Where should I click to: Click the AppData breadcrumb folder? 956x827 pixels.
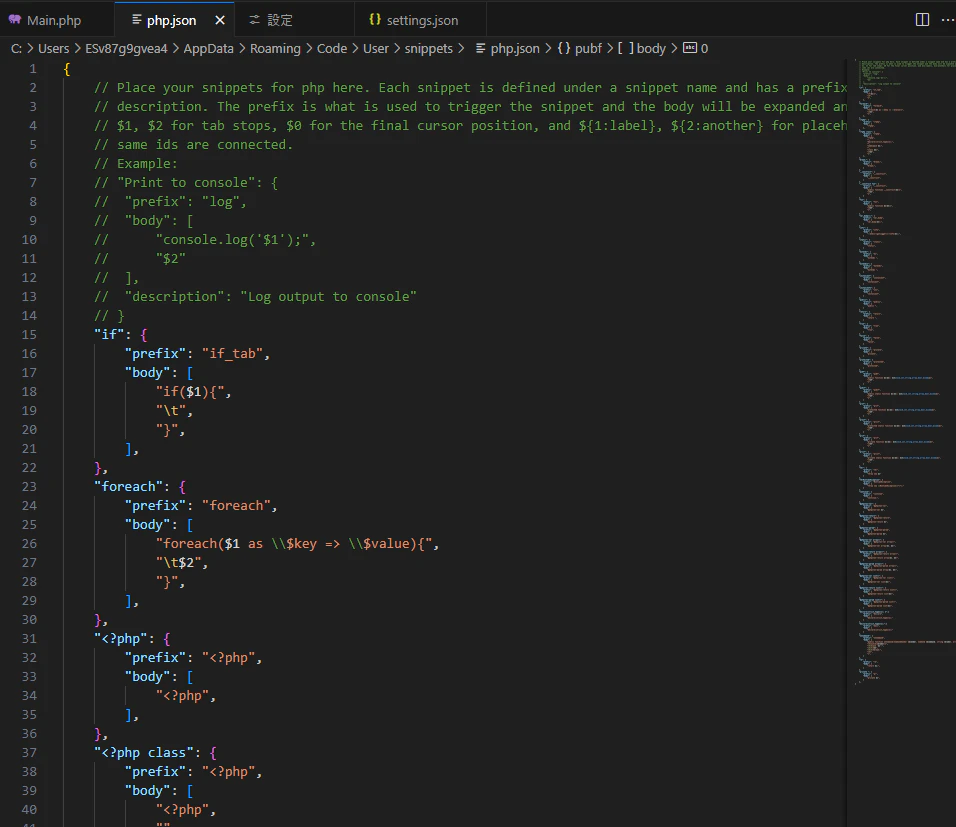coord(208,48)
